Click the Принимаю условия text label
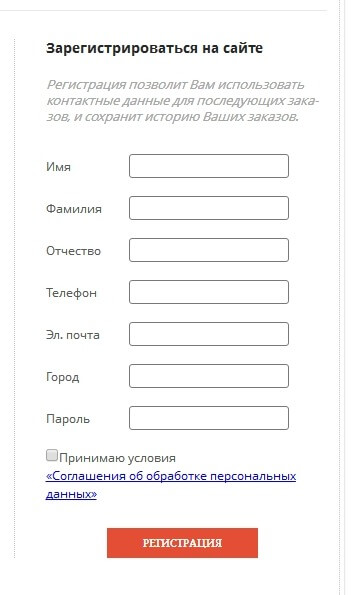362x595 pixels. (117, 458)
